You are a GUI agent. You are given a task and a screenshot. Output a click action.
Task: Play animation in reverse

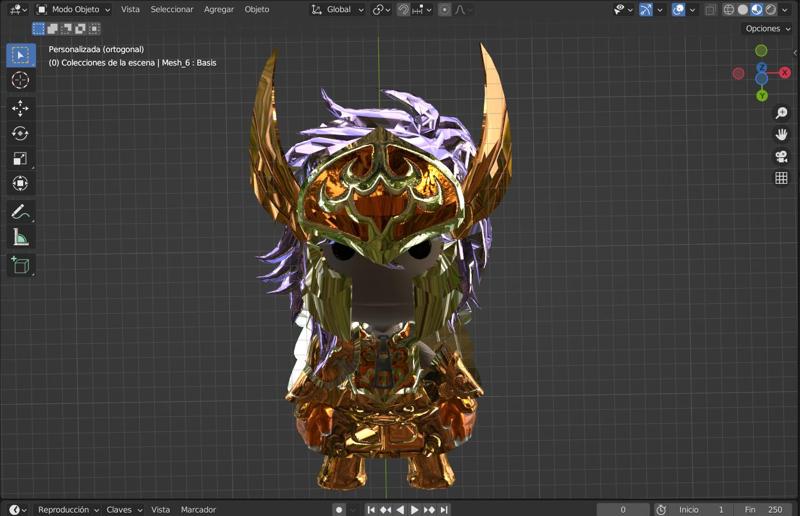click(x=401, y=509)
